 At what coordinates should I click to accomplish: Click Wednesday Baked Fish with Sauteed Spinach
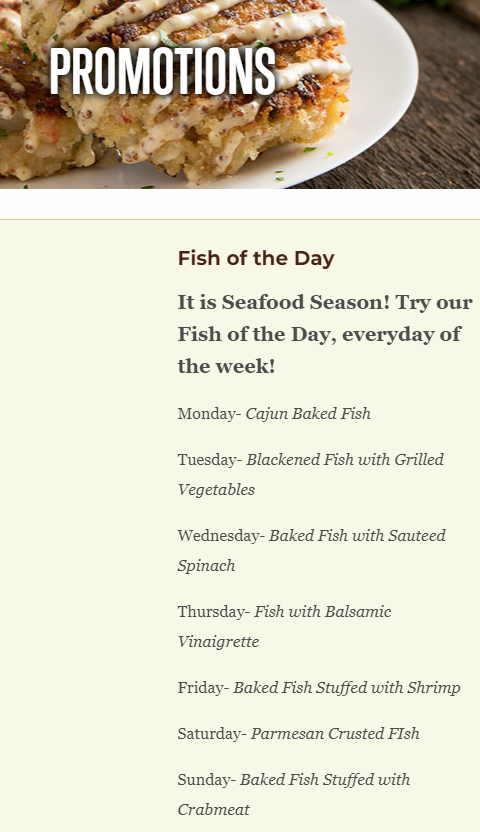[311, 550]
